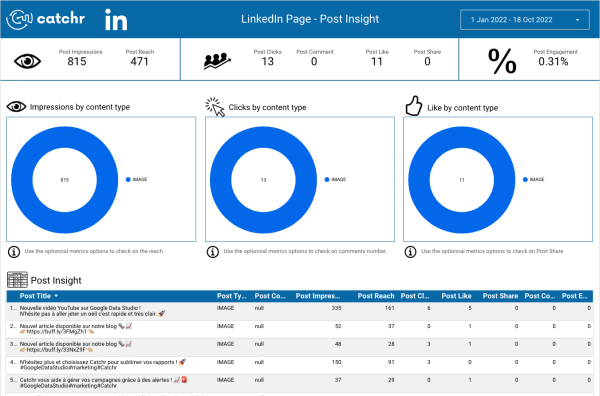Click the 'Impressions by content type' heading

coord(80,107)
